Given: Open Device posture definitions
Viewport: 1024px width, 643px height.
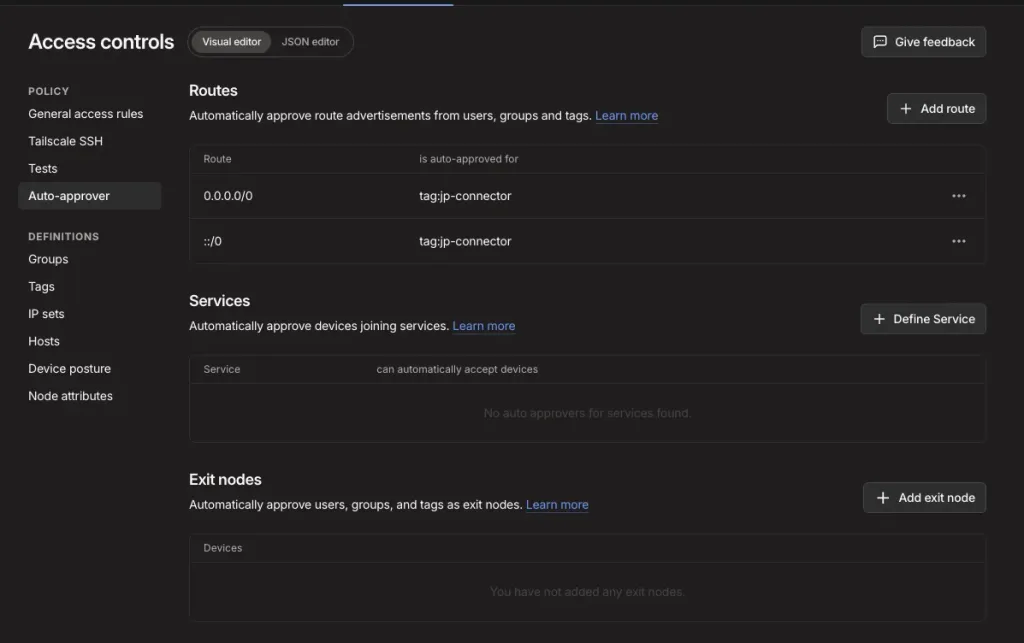Looking at the screenshot, I should click(x=69, y=369).
